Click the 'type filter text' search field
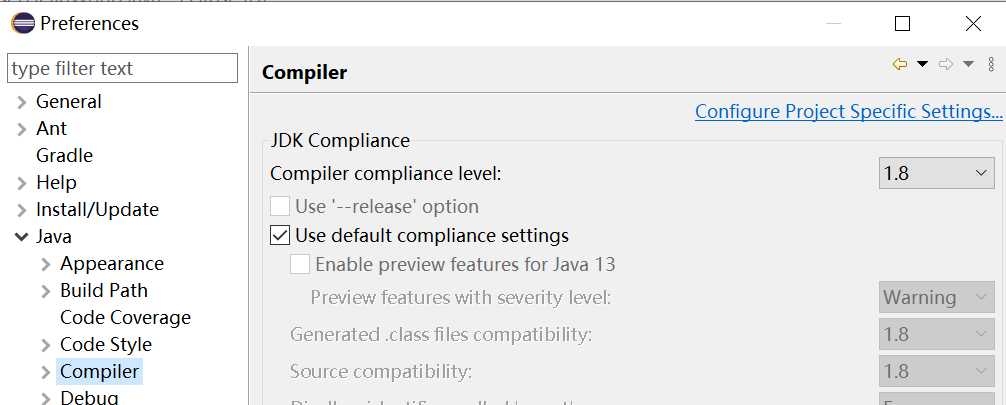The height and width of the screenshot is (405, 1006). (x=122, y=69)
